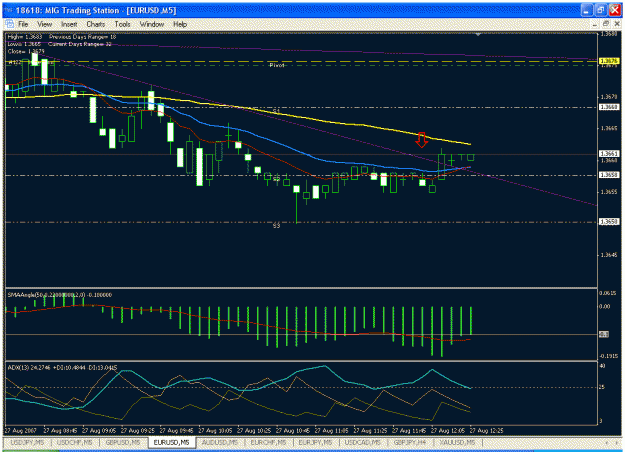Switch to the USDCAD,M5 chart tab

tap(363, 442)
